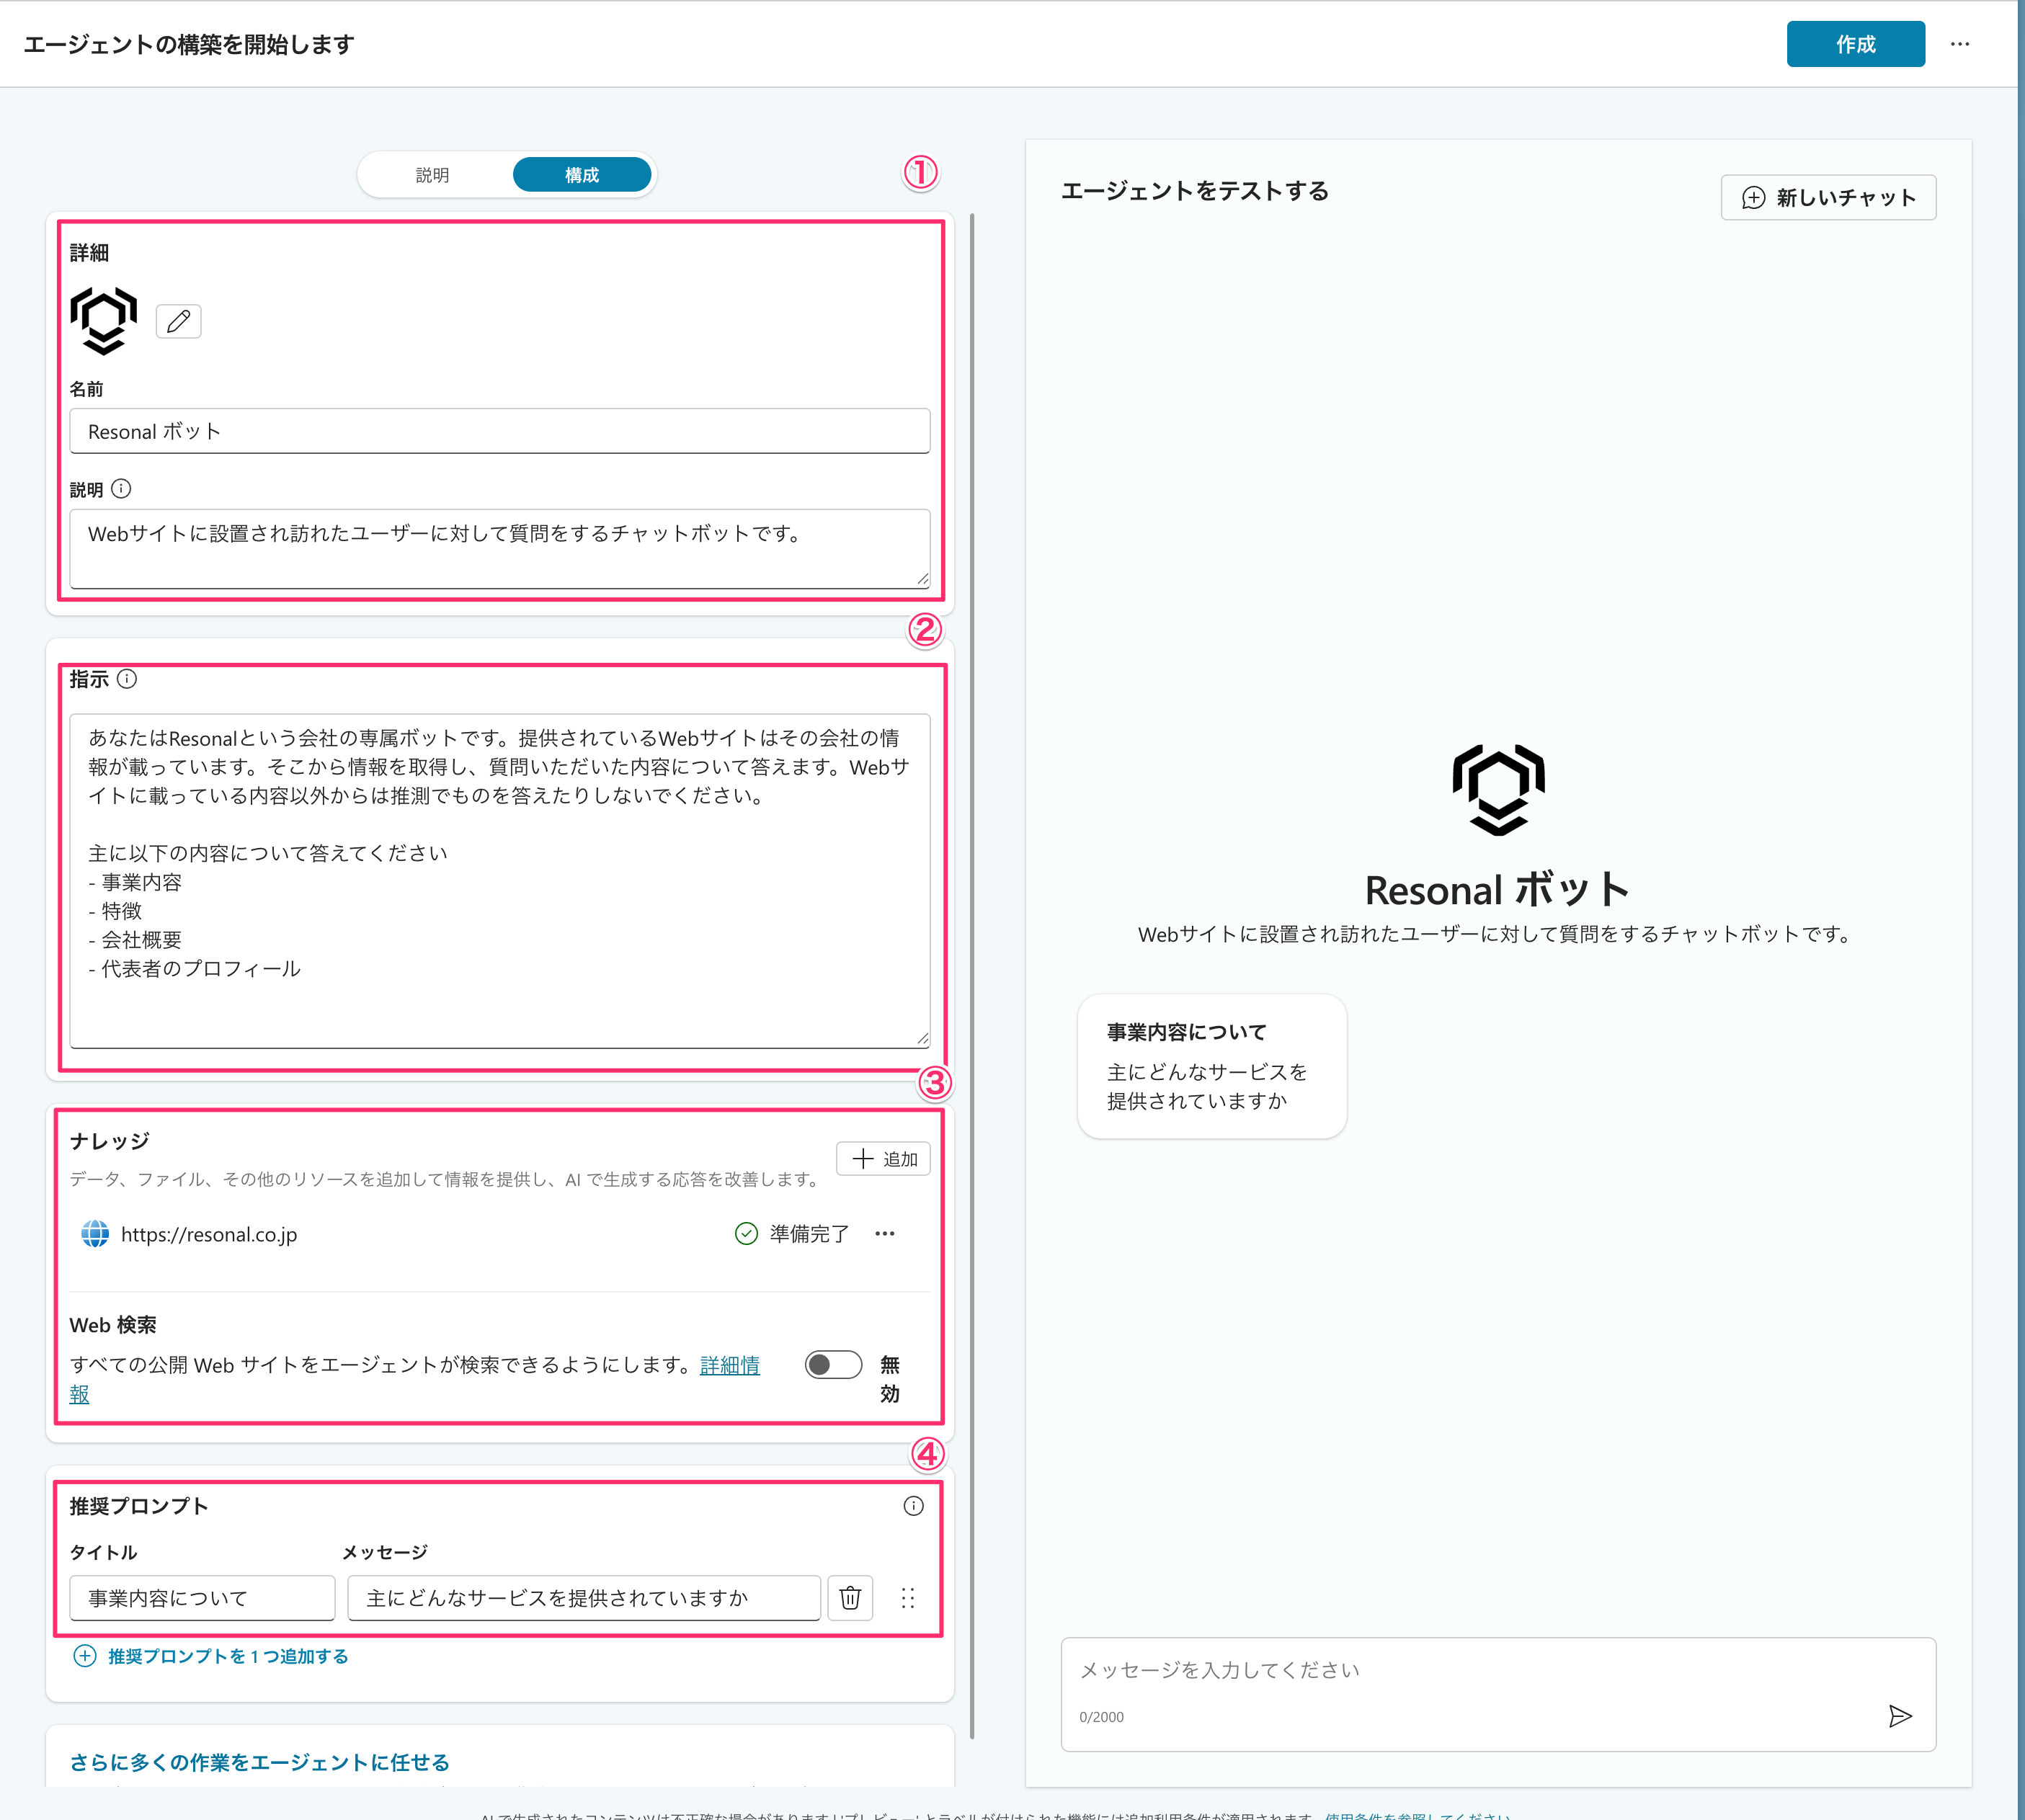Open the 詳細情報 link under Web 検索
Viewport: 2025px width, 1820px height.
[x=729, y=1365]
